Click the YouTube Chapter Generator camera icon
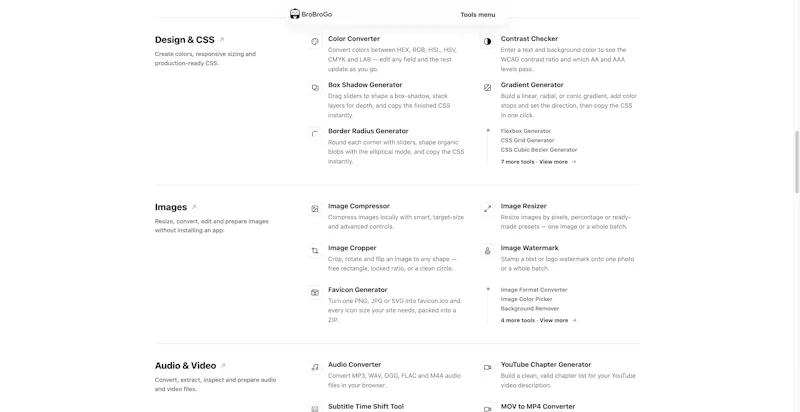The height and width of the screenshot is (412, 800). (x=487, y=367)
